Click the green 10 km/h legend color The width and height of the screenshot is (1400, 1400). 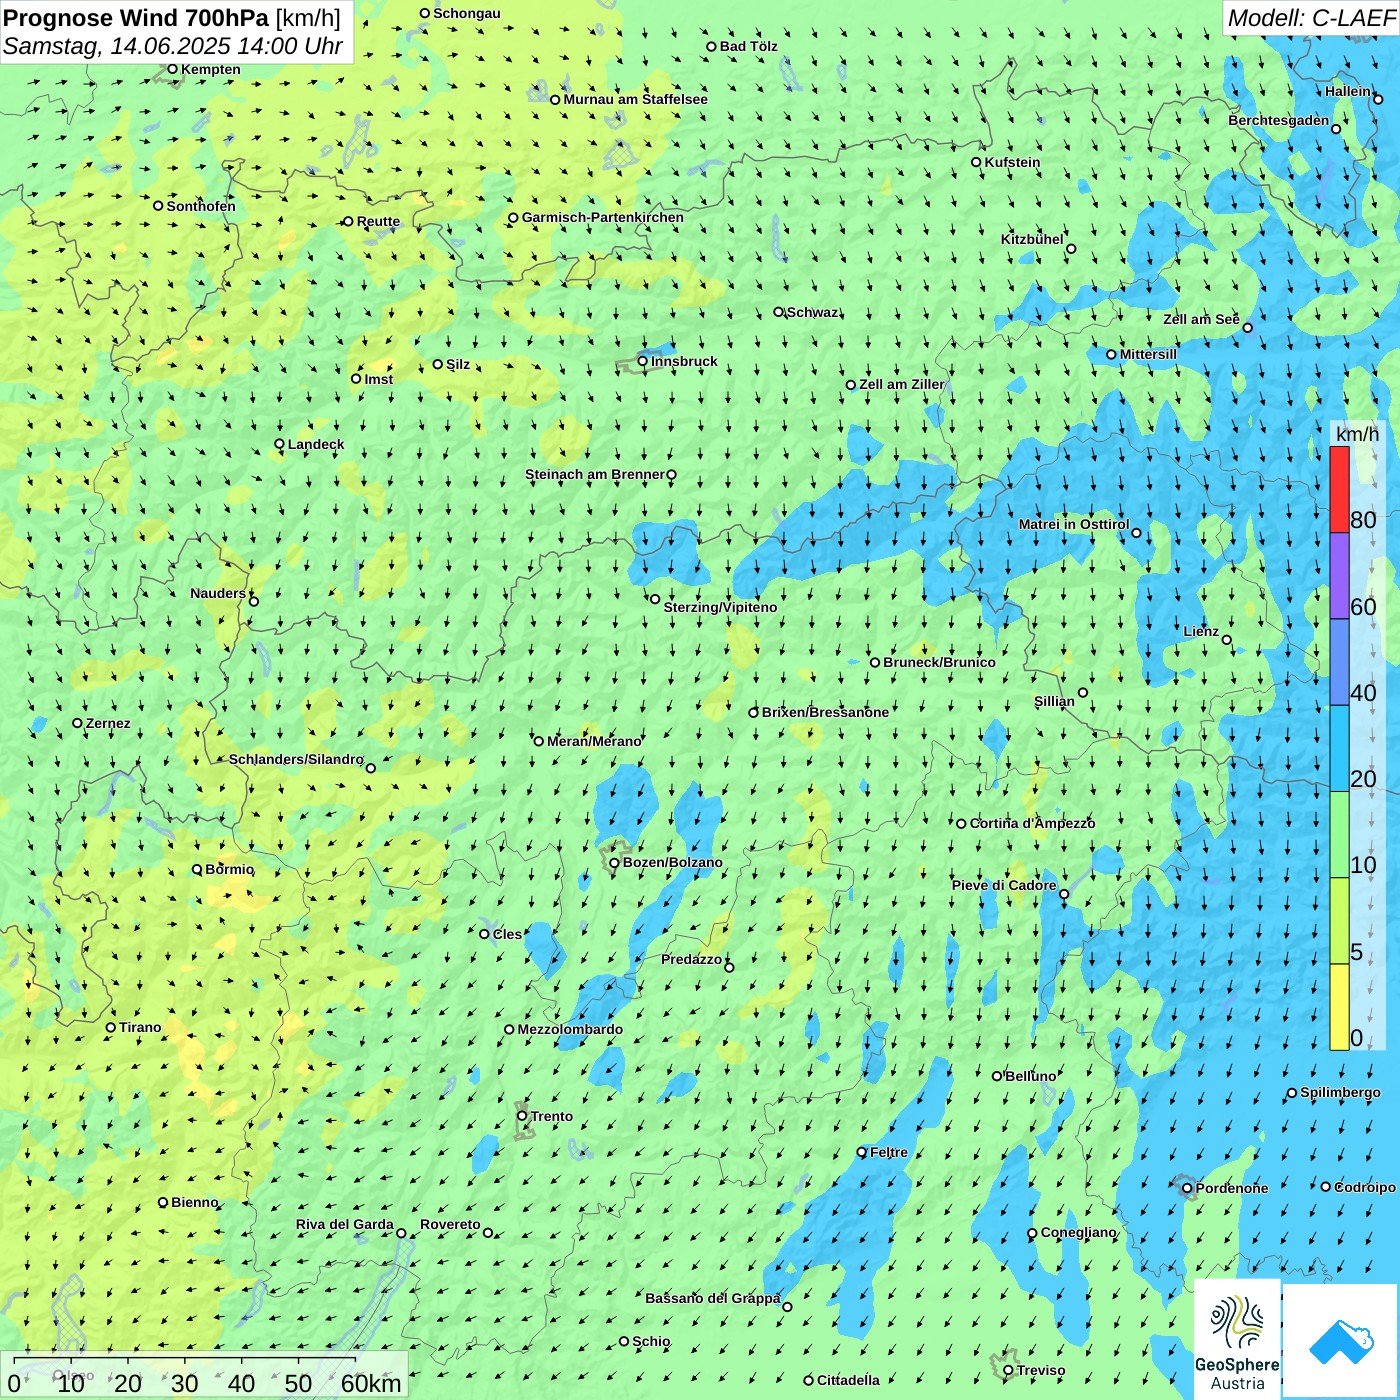(1339, 835)
